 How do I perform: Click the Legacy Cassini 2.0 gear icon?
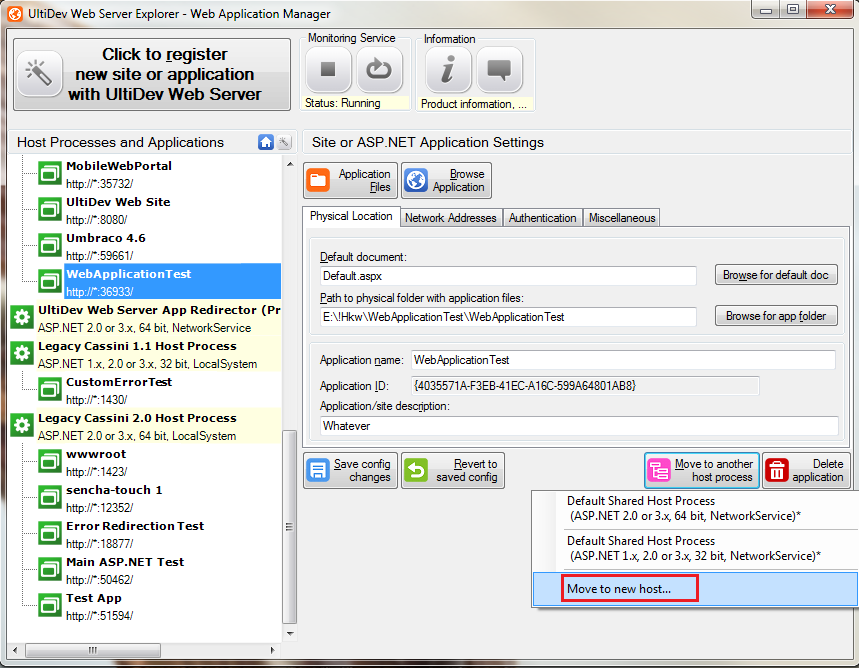coord(22,425)
